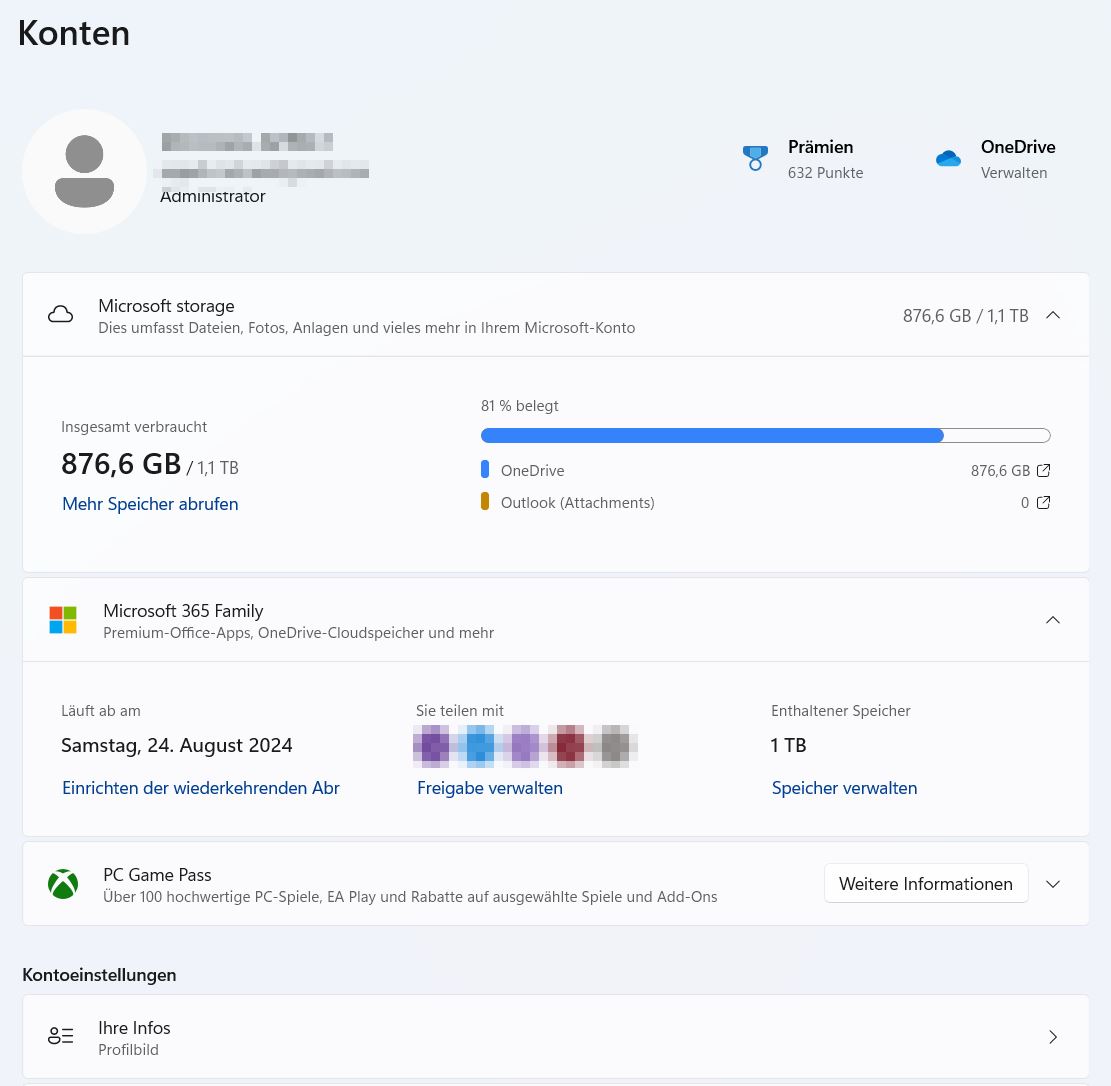Open Einrichten der wiederkehrenden Abr link
Viewport: 1111px width, 1086px height.
click(x=201, y=788)
